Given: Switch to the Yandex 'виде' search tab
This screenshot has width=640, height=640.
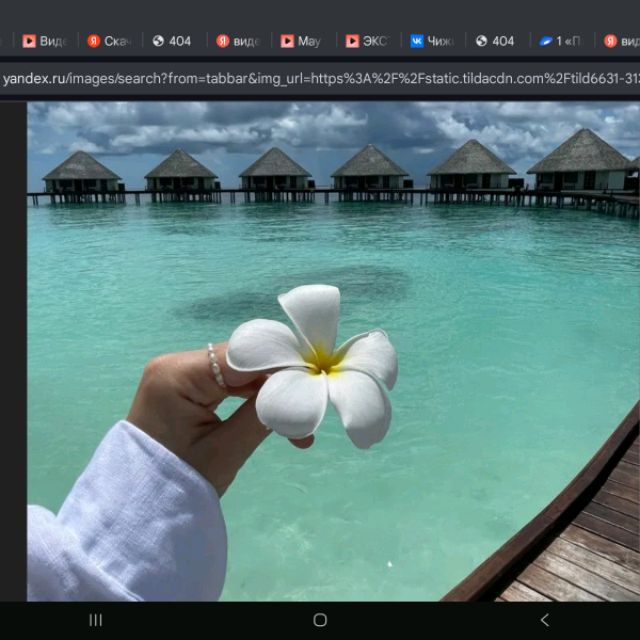Looking at the screenshot, I should click(239, 41).
